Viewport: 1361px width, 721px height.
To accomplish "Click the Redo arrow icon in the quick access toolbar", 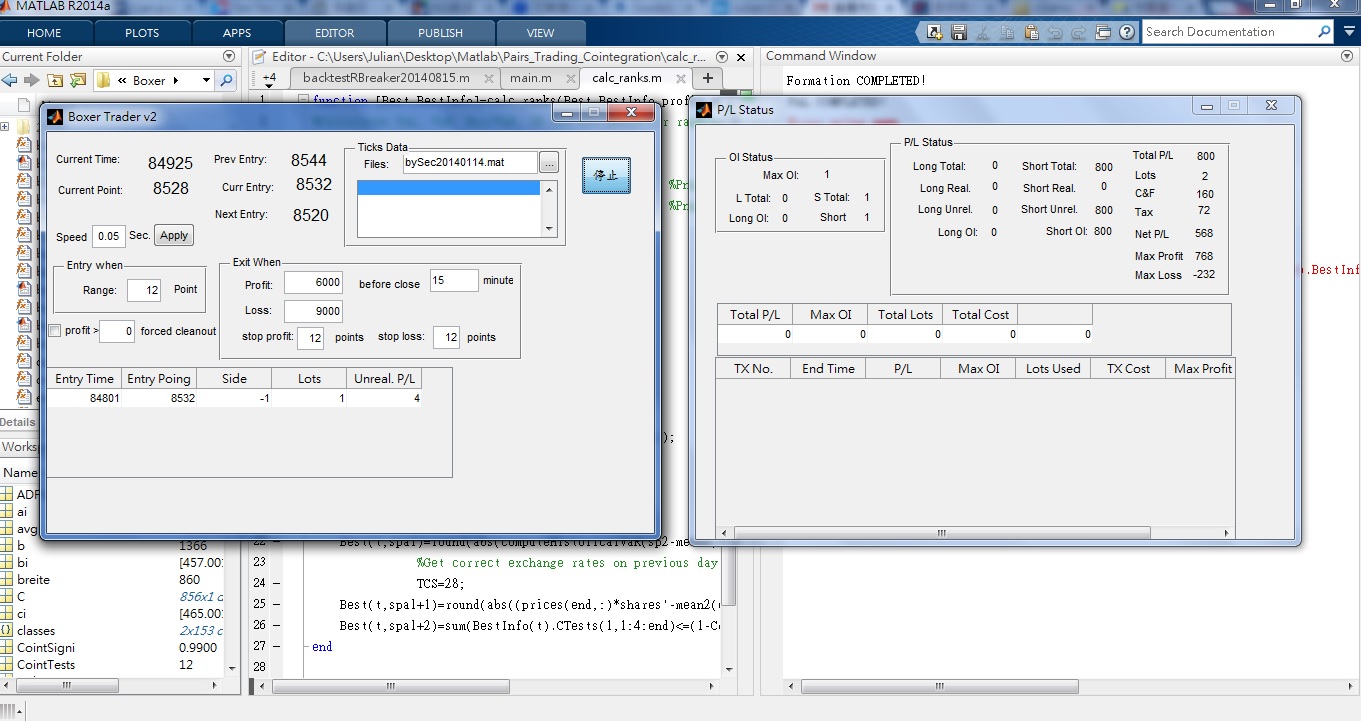I will point(1078,33).
